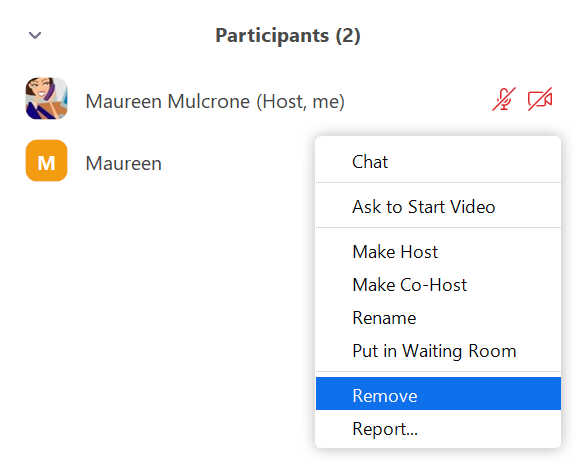Choose Make Co-Host option
Image resolution: width=575 pixels, height=468 pixels.
[438, 285]
